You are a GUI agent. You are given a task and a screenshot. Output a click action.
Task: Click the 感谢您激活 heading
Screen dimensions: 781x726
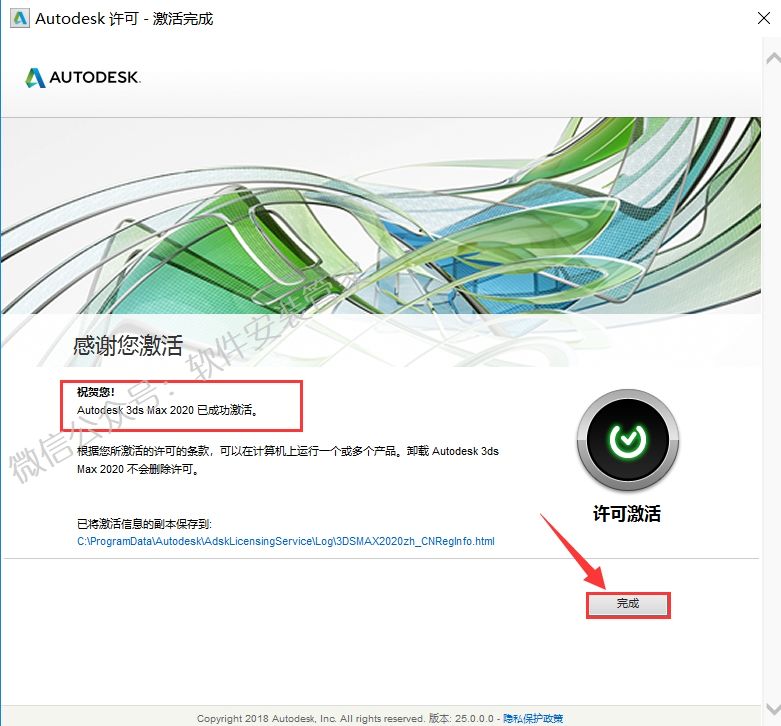tap(128, 346)
